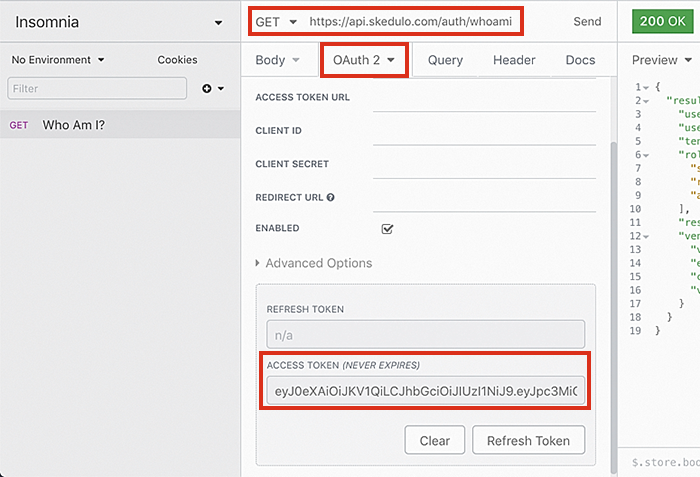The width and height of the screenshot is (700, 477).
Task: Open the OAuth 2 auth tab
Action: pos(364,60)
